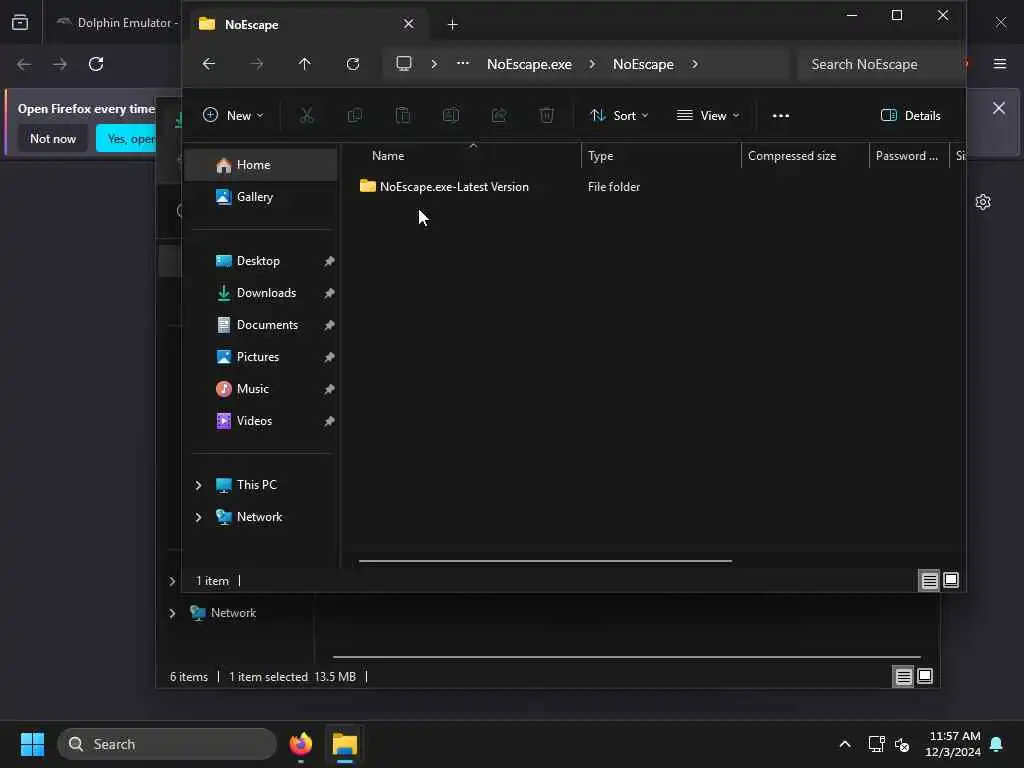Switch front window to details list view
Viewport: 1024px width, 768px height.
[929, 581]
